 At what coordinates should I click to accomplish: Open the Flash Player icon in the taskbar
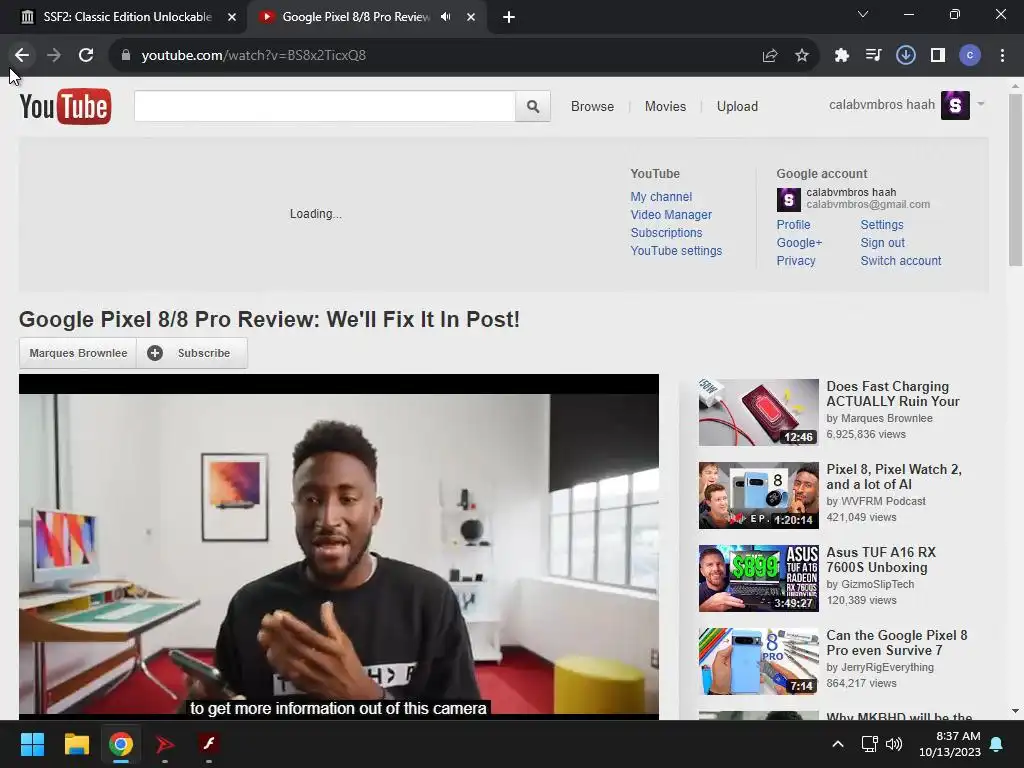[x=209, y=744]
